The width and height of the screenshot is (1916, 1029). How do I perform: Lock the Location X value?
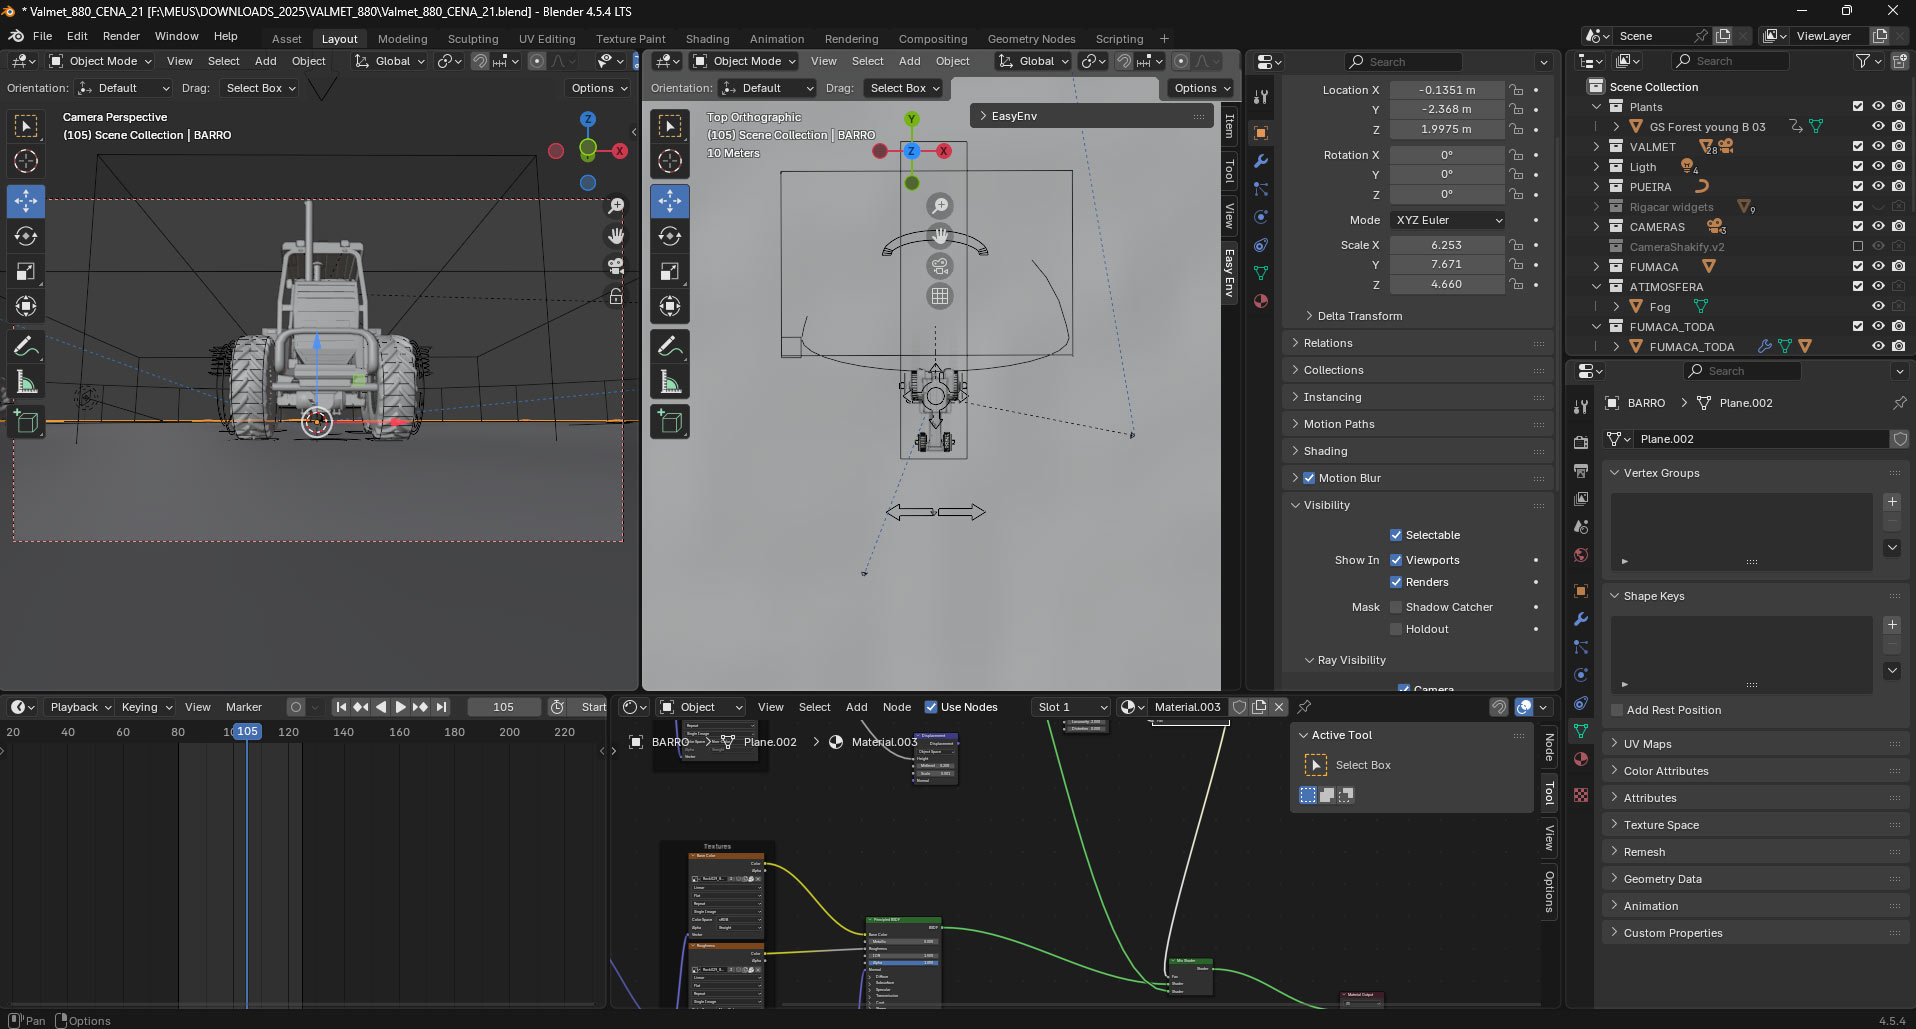point(1517,90)
